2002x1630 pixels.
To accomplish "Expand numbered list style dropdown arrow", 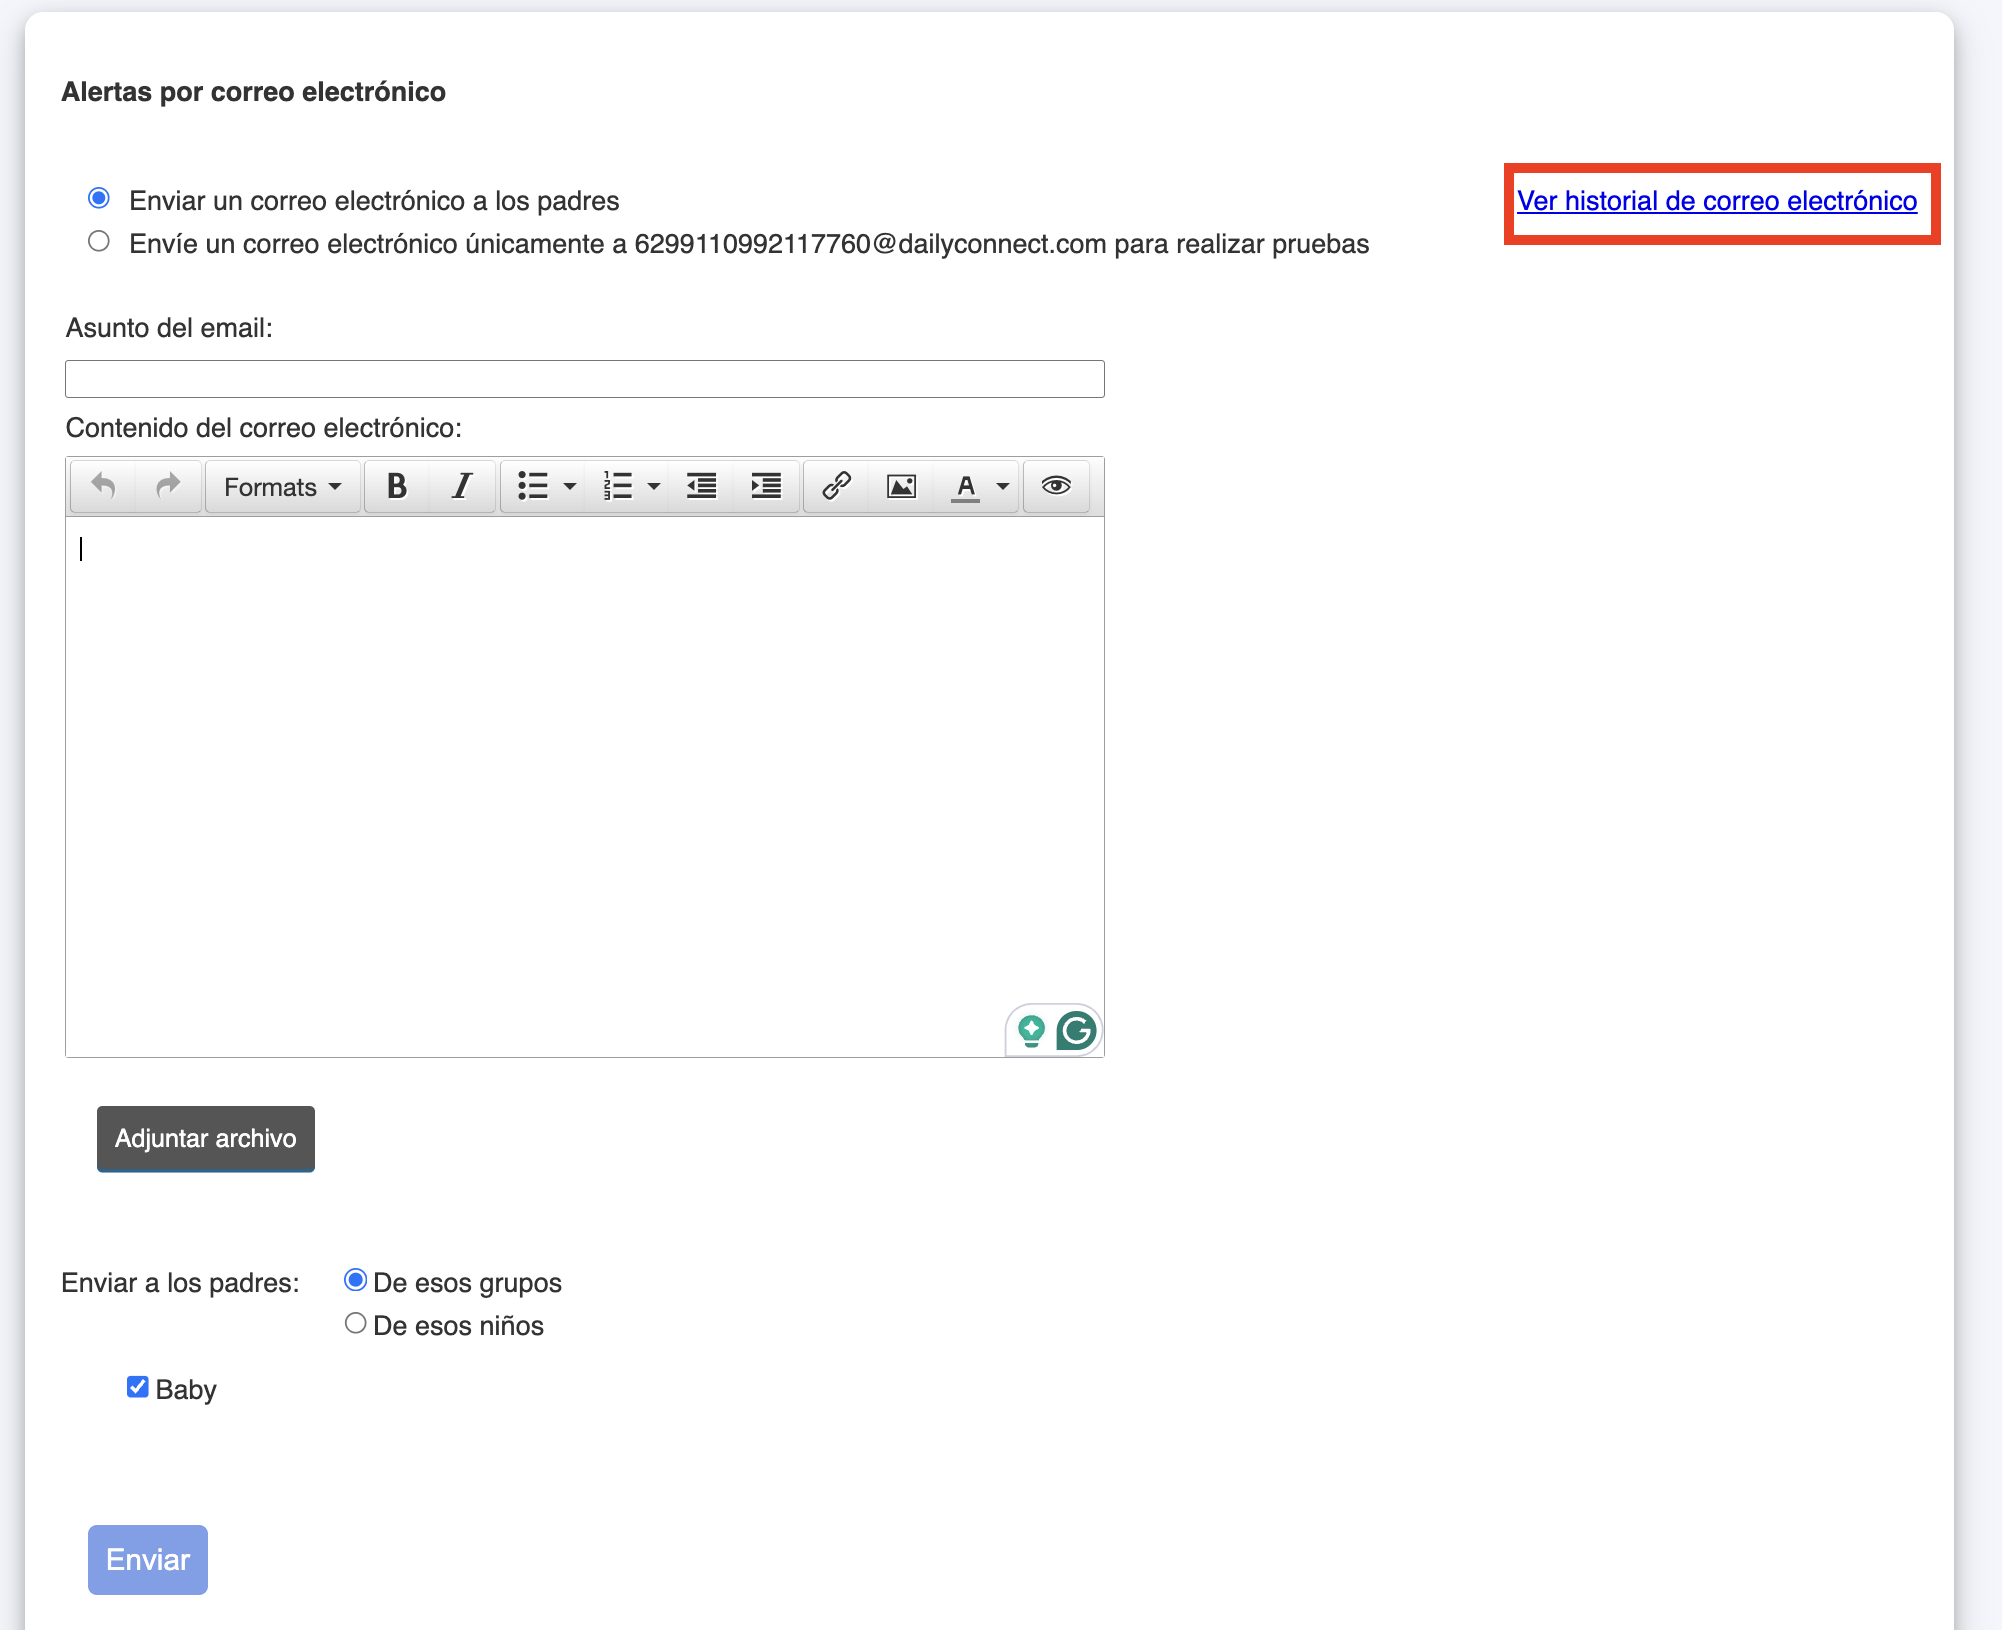I will click(654, 486).
